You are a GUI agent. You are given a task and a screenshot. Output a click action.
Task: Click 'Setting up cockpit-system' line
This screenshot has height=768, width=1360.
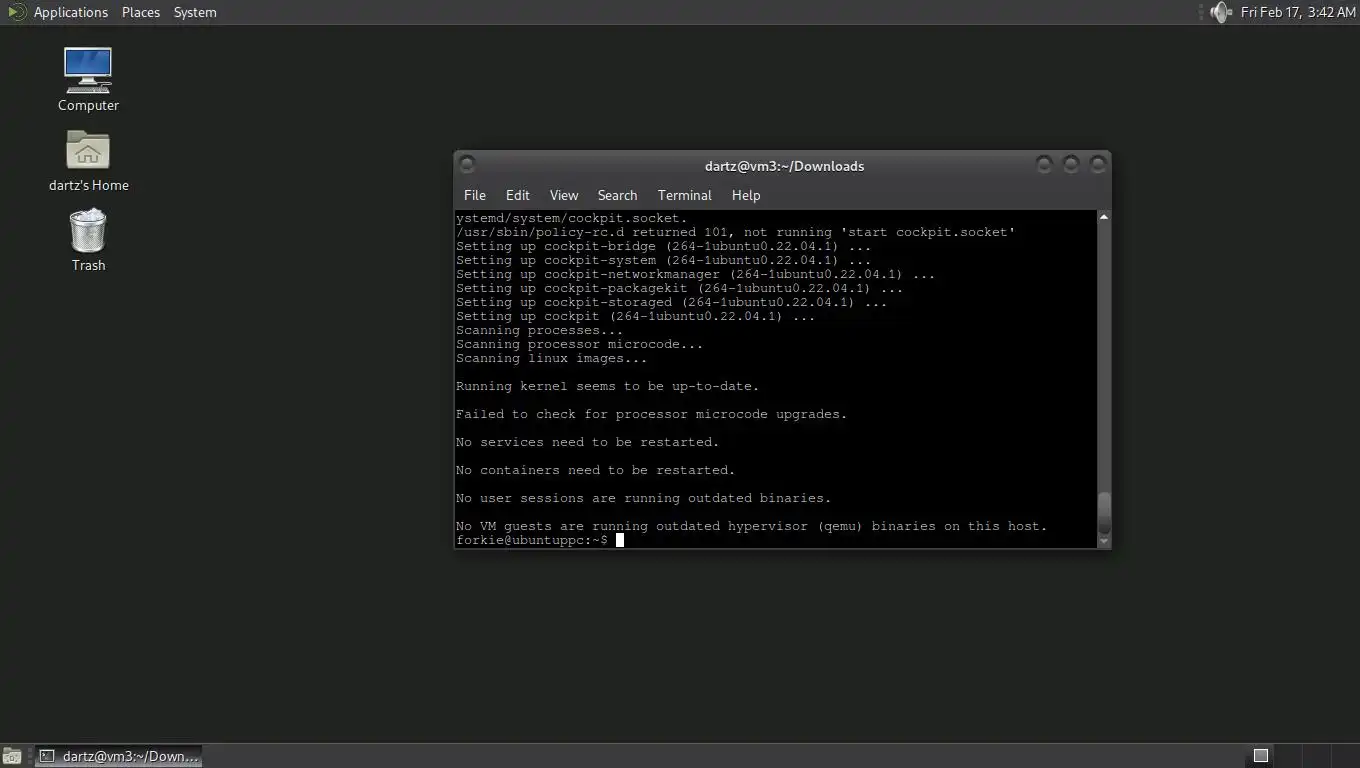tap(663, 260)
